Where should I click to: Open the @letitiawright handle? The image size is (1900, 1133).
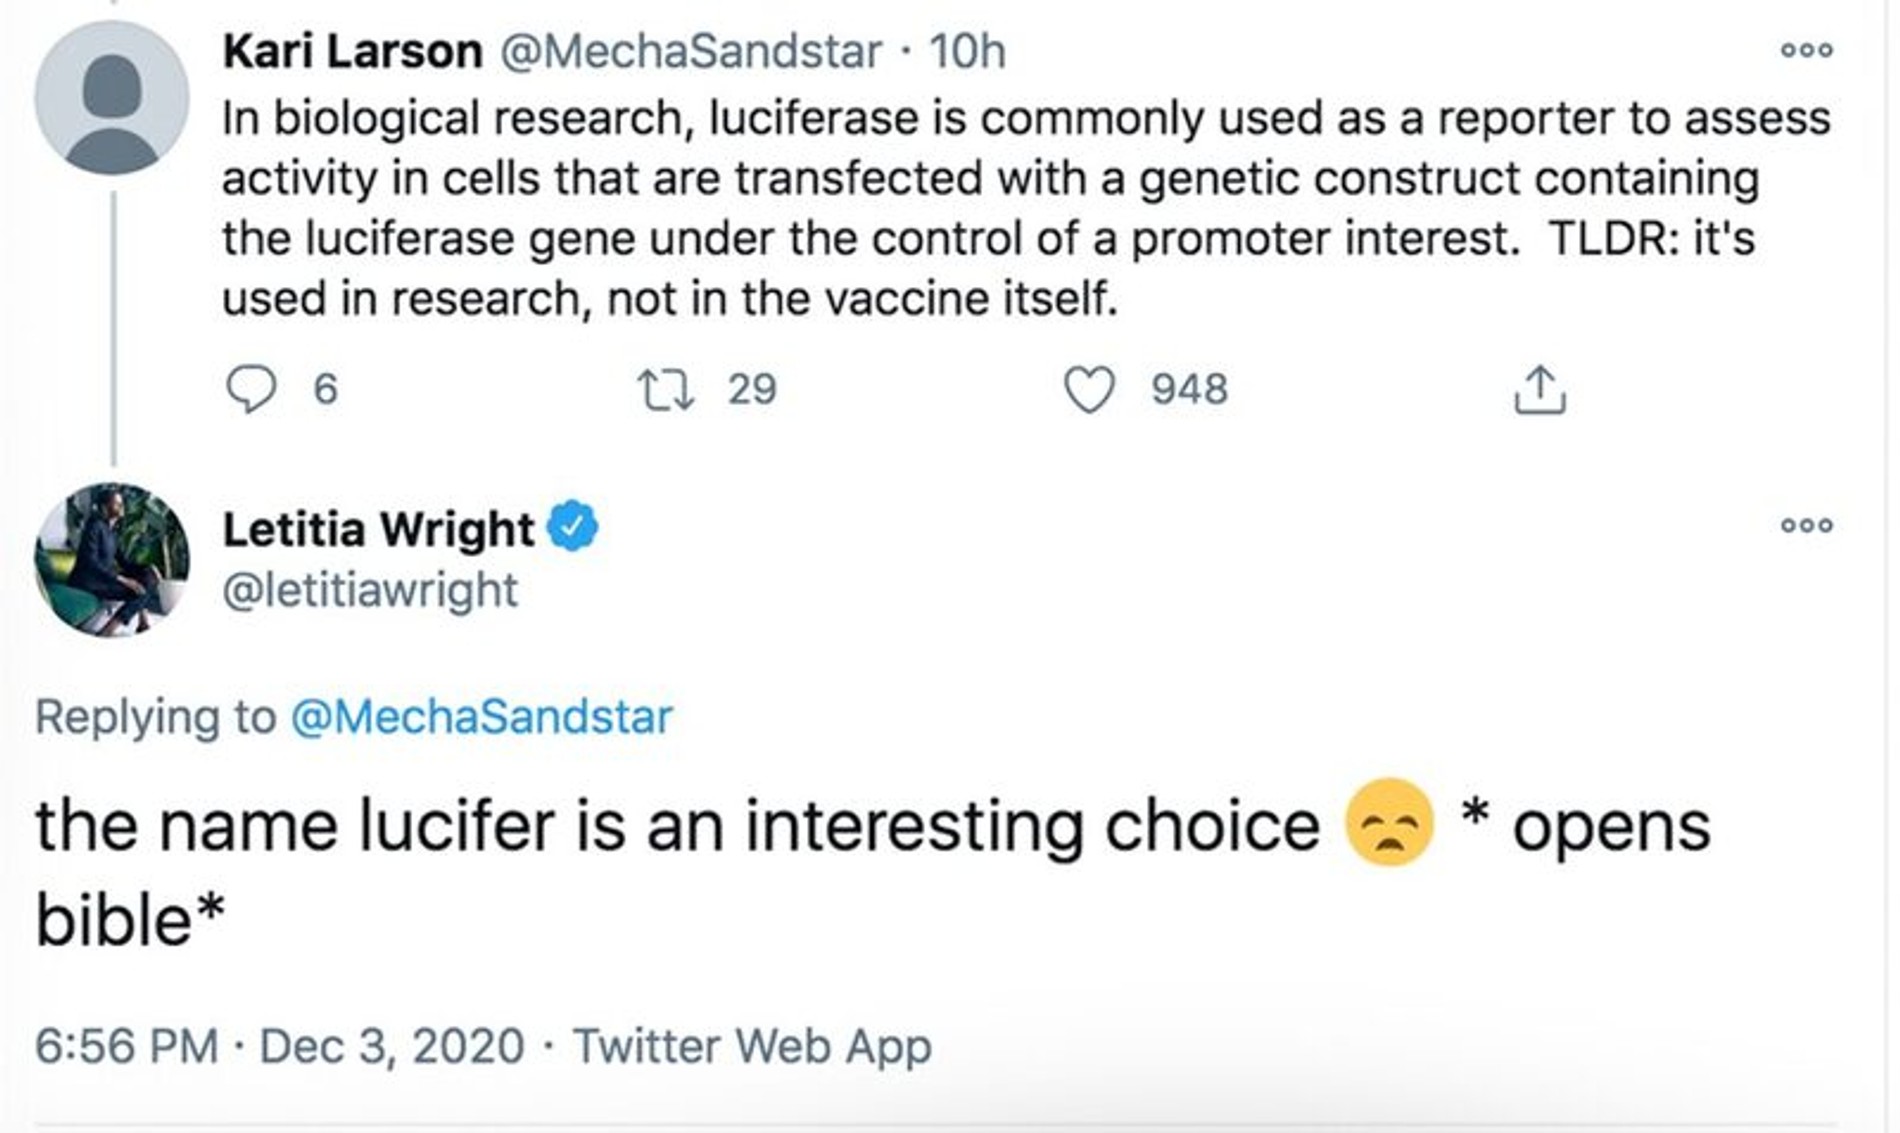tap(370, 590)
